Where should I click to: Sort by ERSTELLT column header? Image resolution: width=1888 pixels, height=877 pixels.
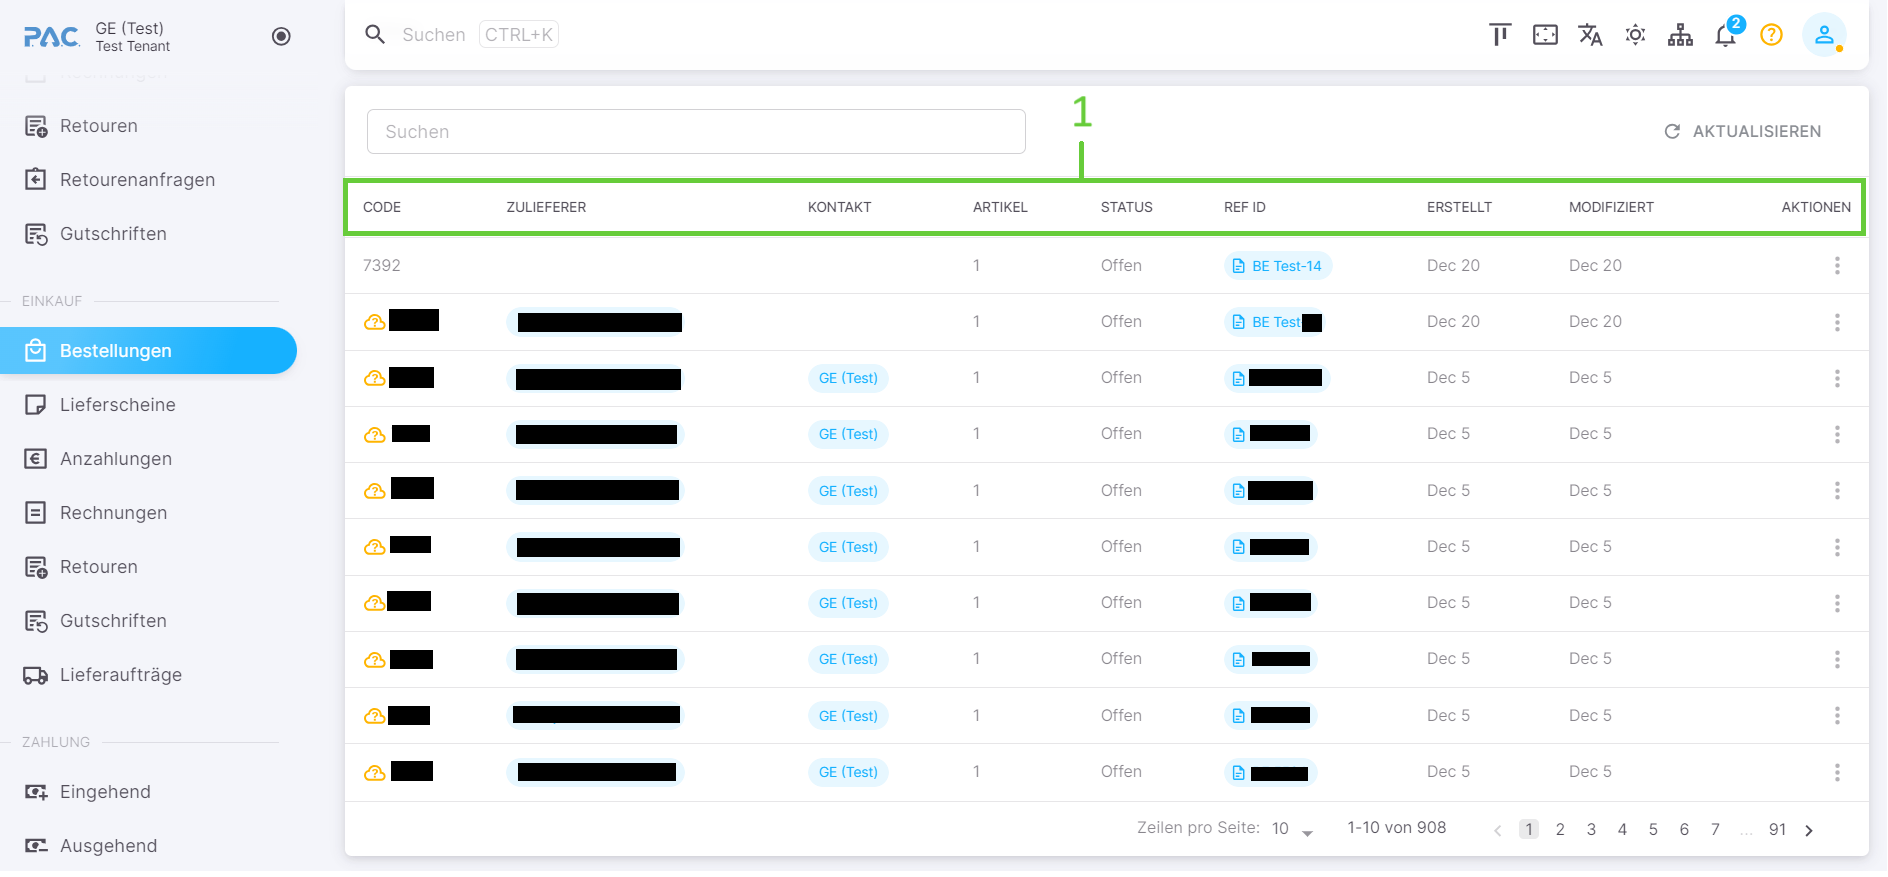coord(1459,207)
